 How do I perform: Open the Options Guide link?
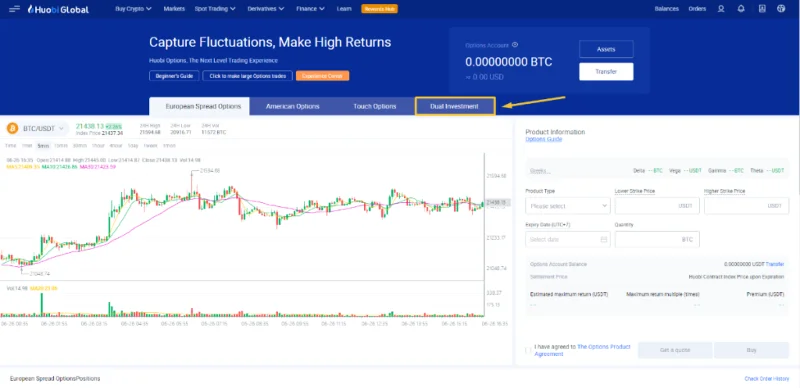[543, 139]
